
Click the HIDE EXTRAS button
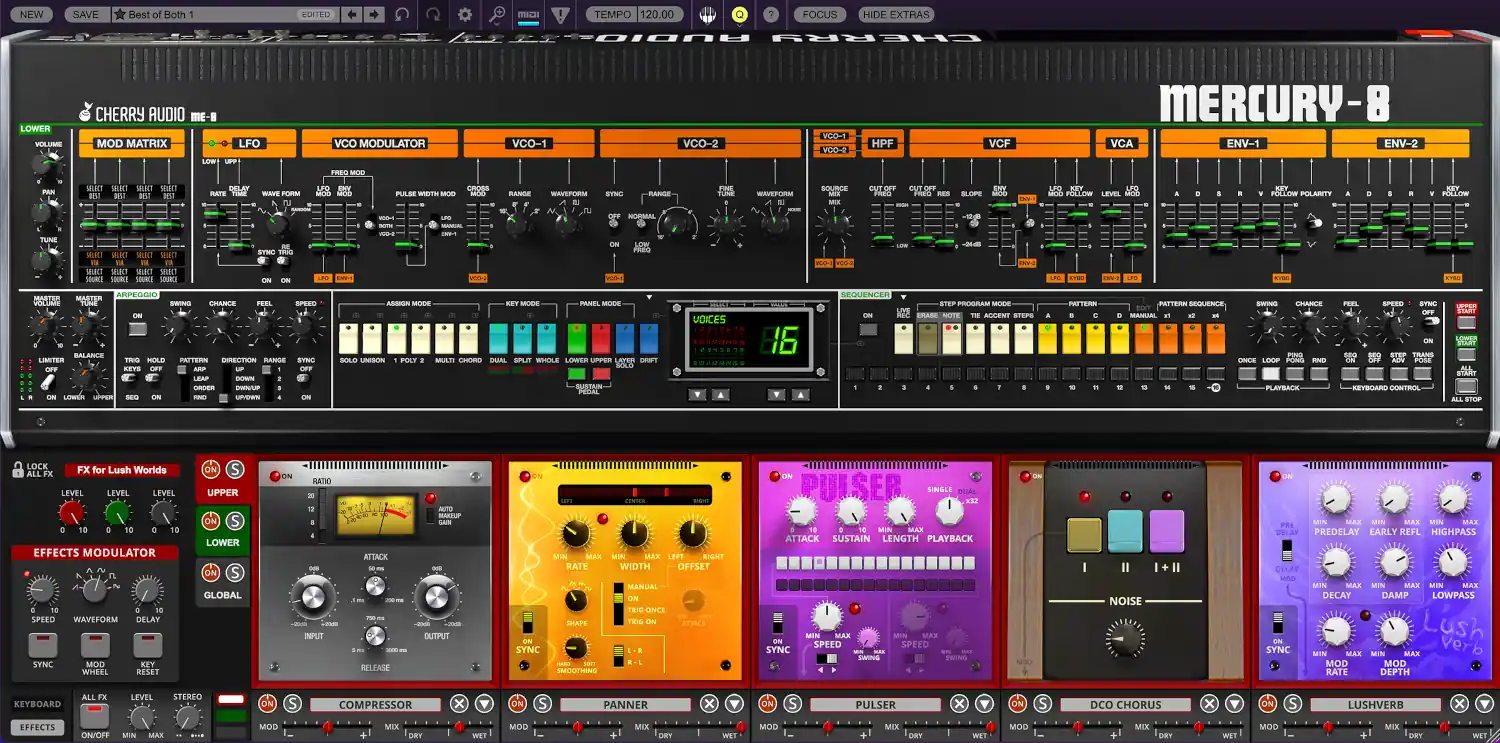[x=894, y=14]
